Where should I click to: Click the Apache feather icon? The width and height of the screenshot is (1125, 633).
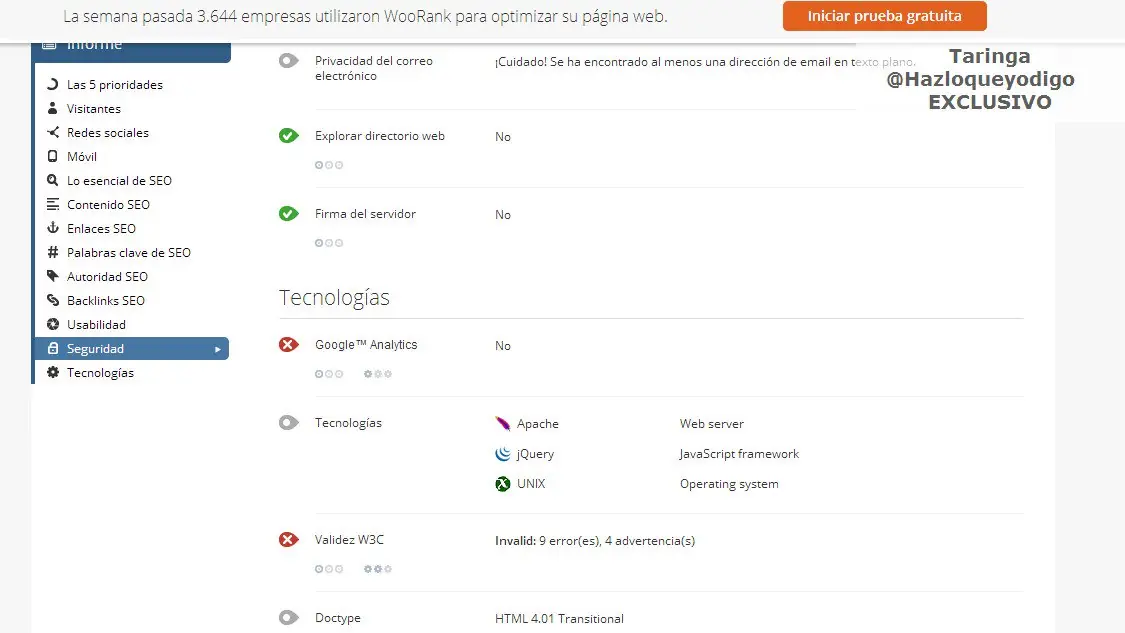pyautogui.click(x=503, y=424)
